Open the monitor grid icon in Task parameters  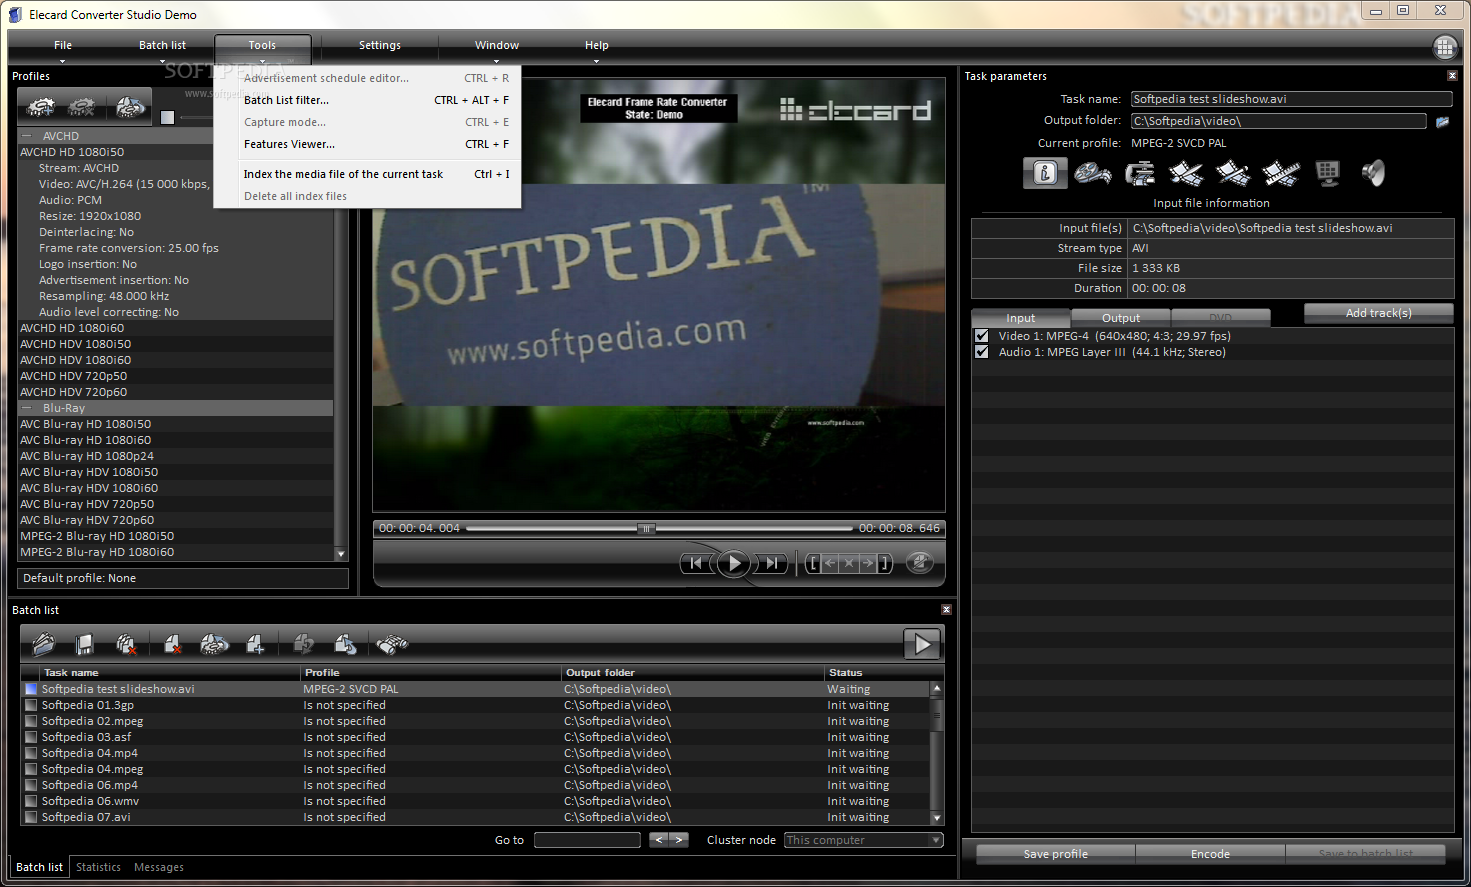pyautogui.click(x=1327, y=173)
